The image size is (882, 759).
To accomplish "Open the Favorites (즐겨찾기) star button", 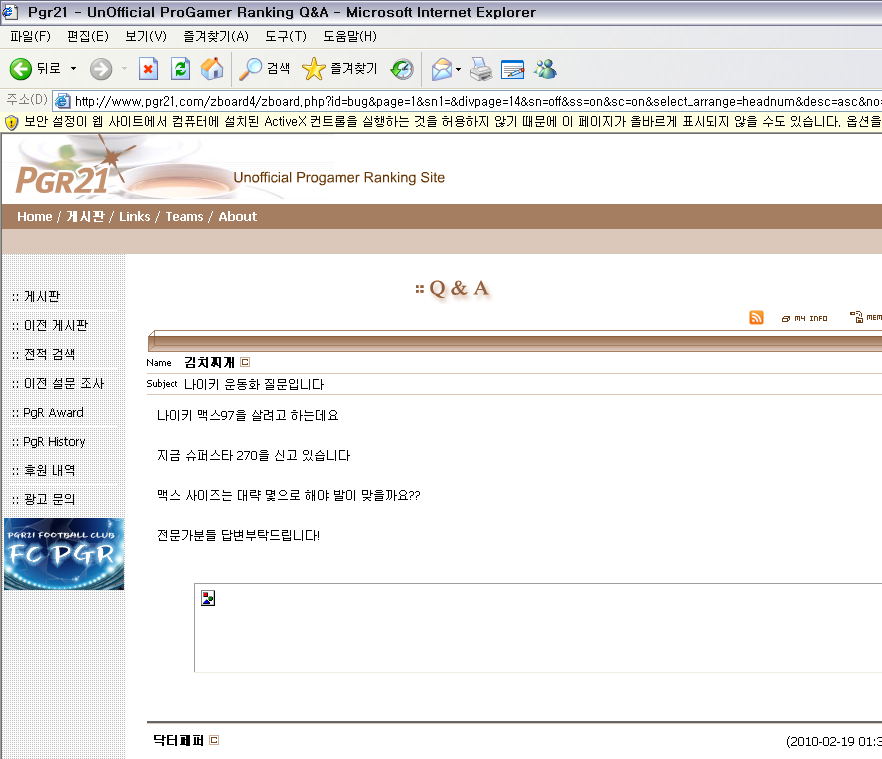I will click(339, 69).
